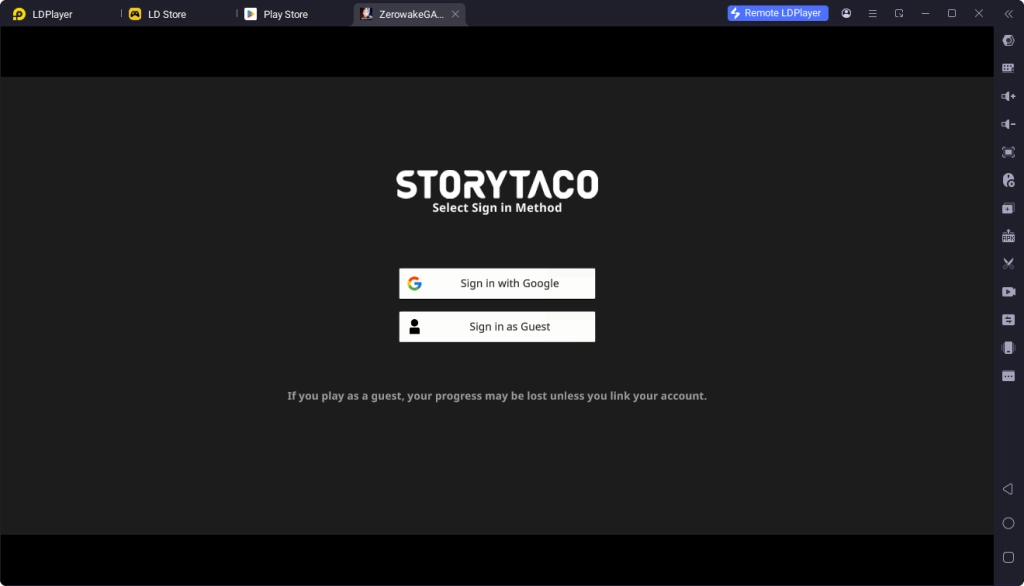Click the volume up icon

1008,96
